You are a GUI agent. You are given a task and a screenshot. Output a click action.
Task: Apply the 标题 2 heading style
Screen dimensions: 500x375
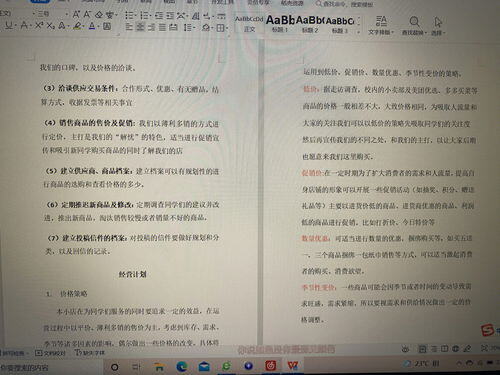click(x=310, y=24)
